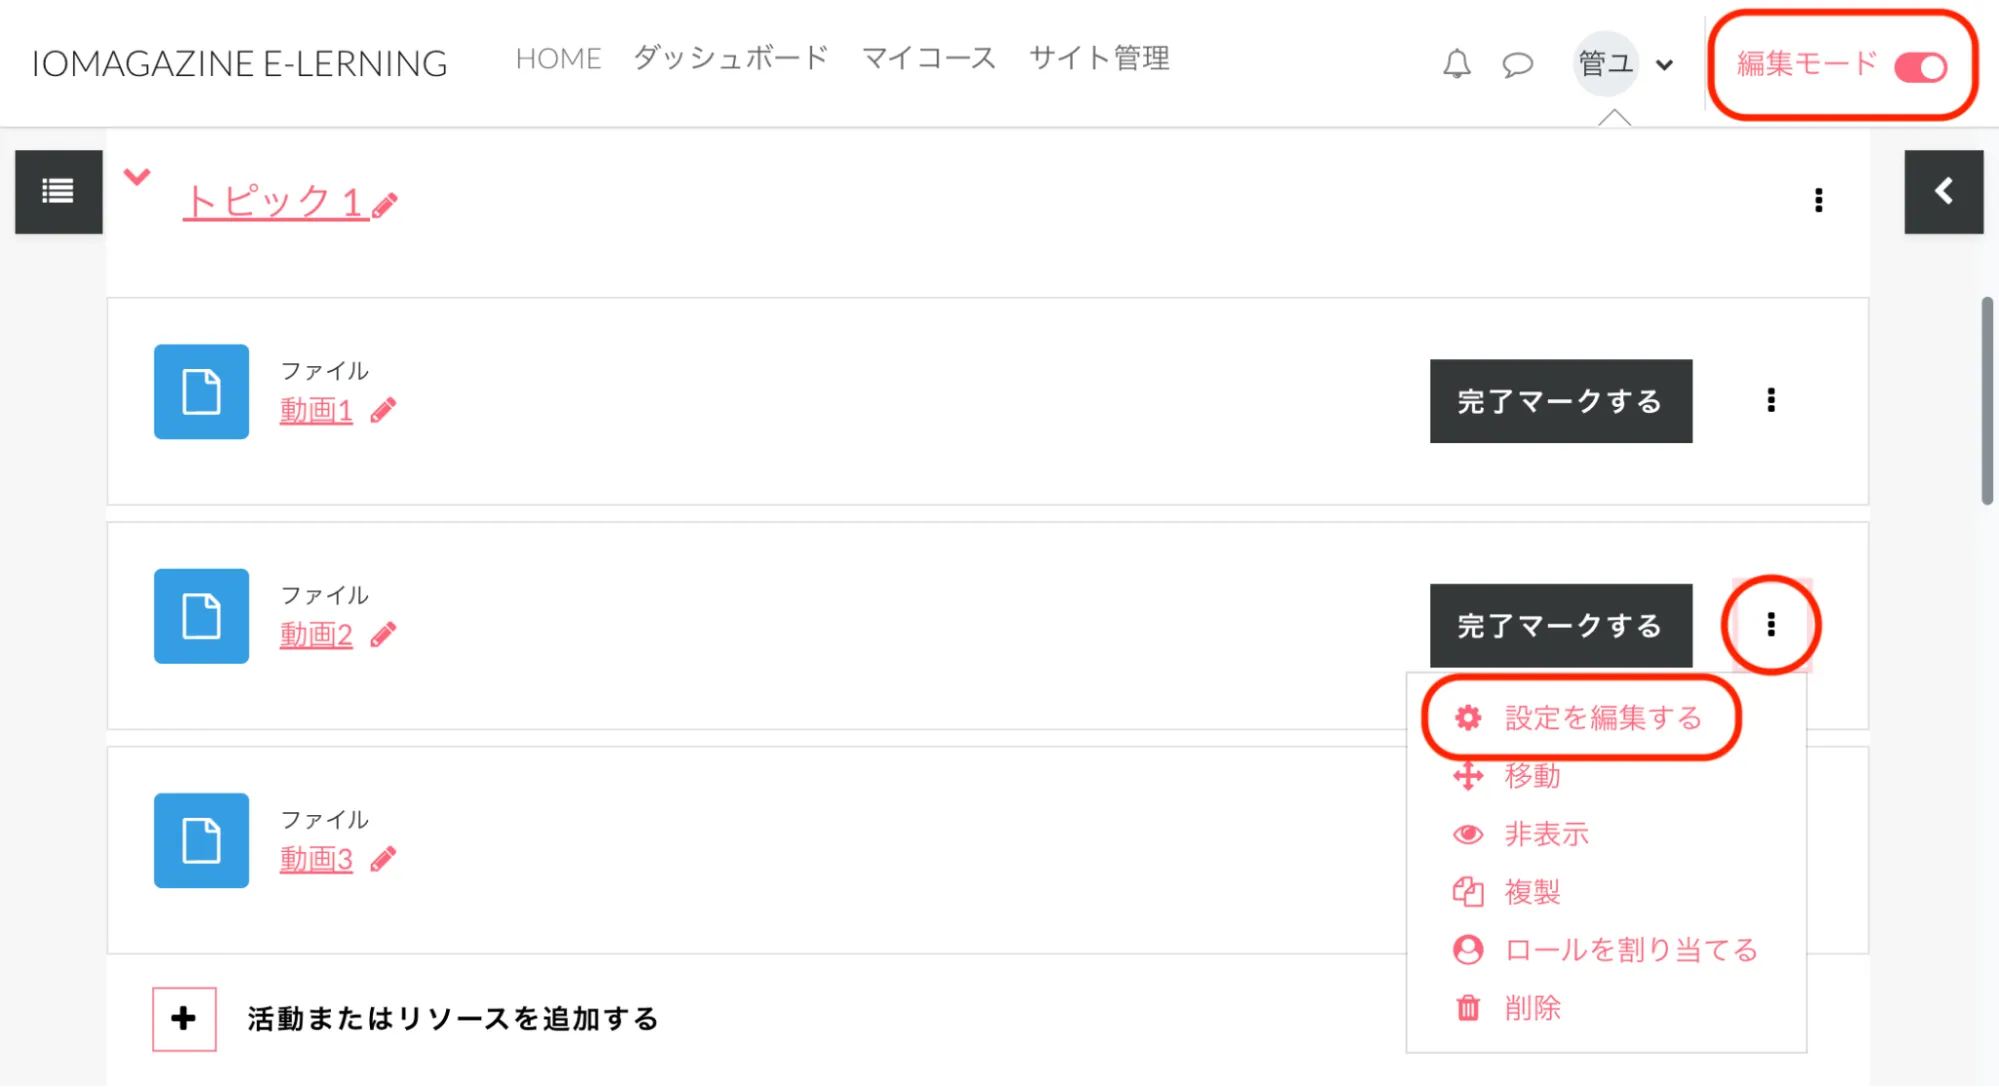This screenshot has height=1087, width=1999.
Task: Collapse the トピック 1 section chevron
Action: (x=137, y=177)
